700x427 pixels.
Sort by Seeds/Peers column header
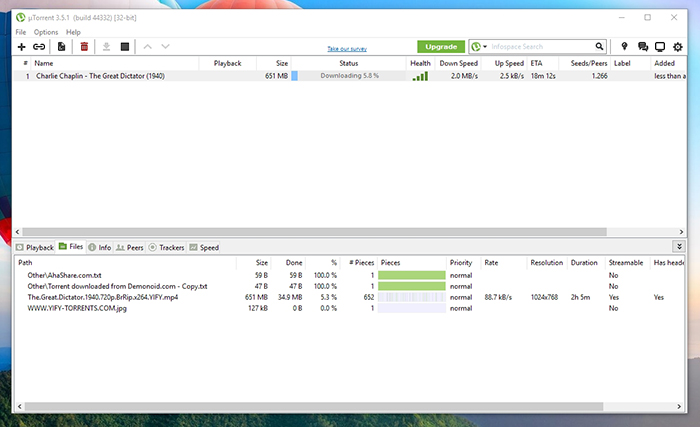point(588,63)
